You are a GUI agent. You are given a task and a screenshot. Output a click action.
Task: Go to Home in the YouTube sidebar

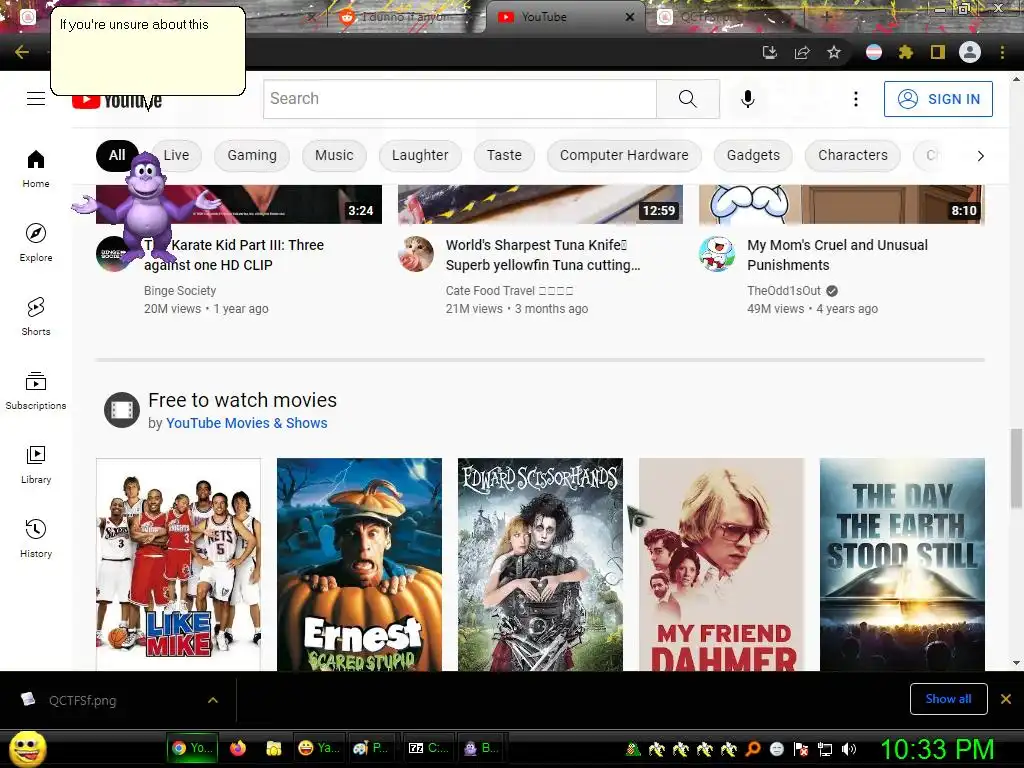coord(36,168)
